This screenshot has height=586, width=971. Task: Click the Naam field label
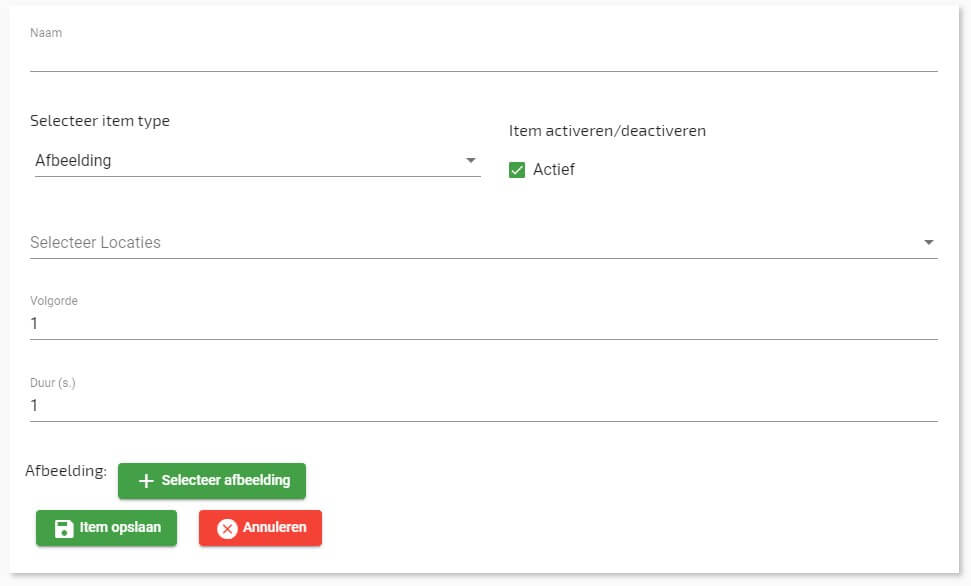coord(46,33)
